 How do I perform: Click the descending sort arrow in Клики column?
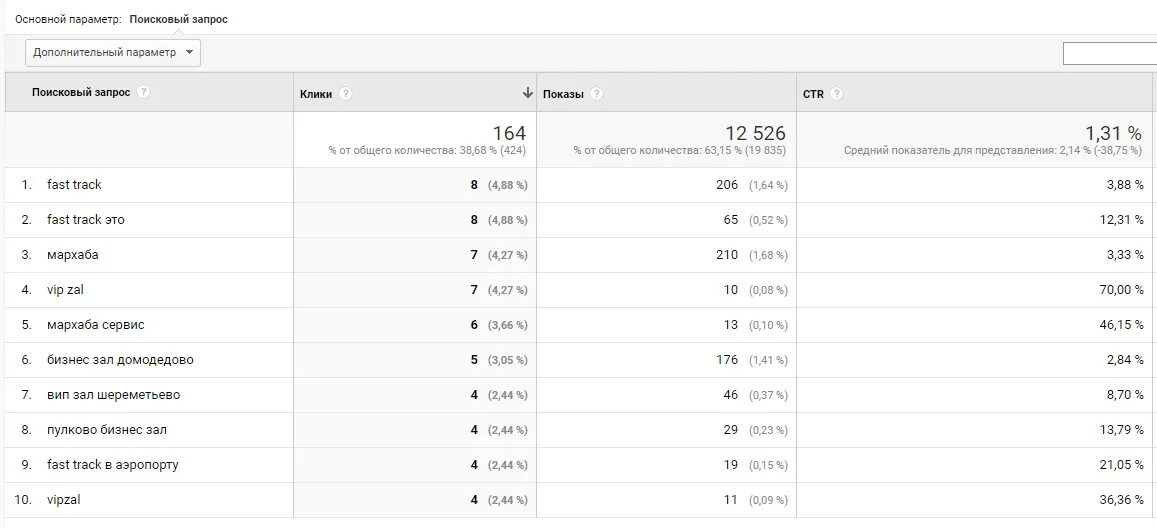click(x=527, y=93)
